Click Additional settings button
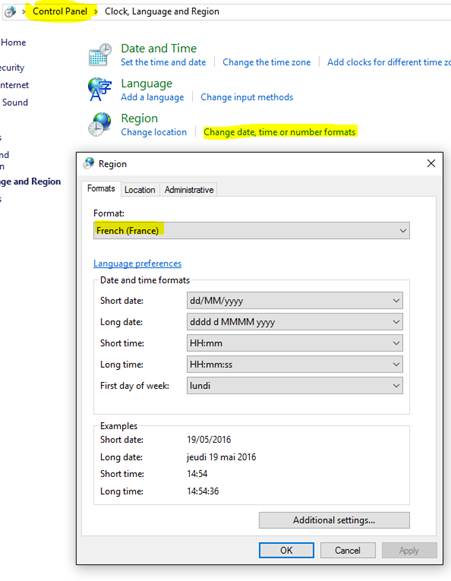The height and width of the screenshot is (581, 451). pyautogui.click(x=334, y=520)
